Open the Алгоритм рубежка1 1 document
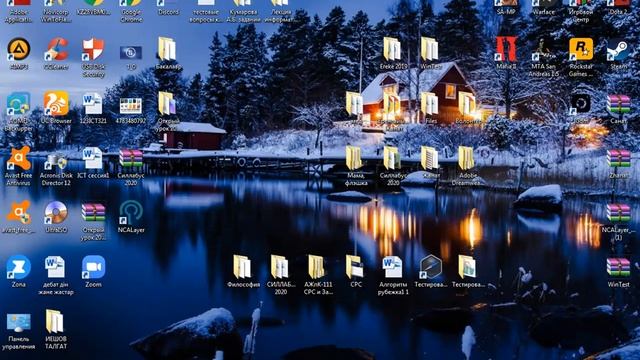640x360 pixels. (x=392, y=267)
